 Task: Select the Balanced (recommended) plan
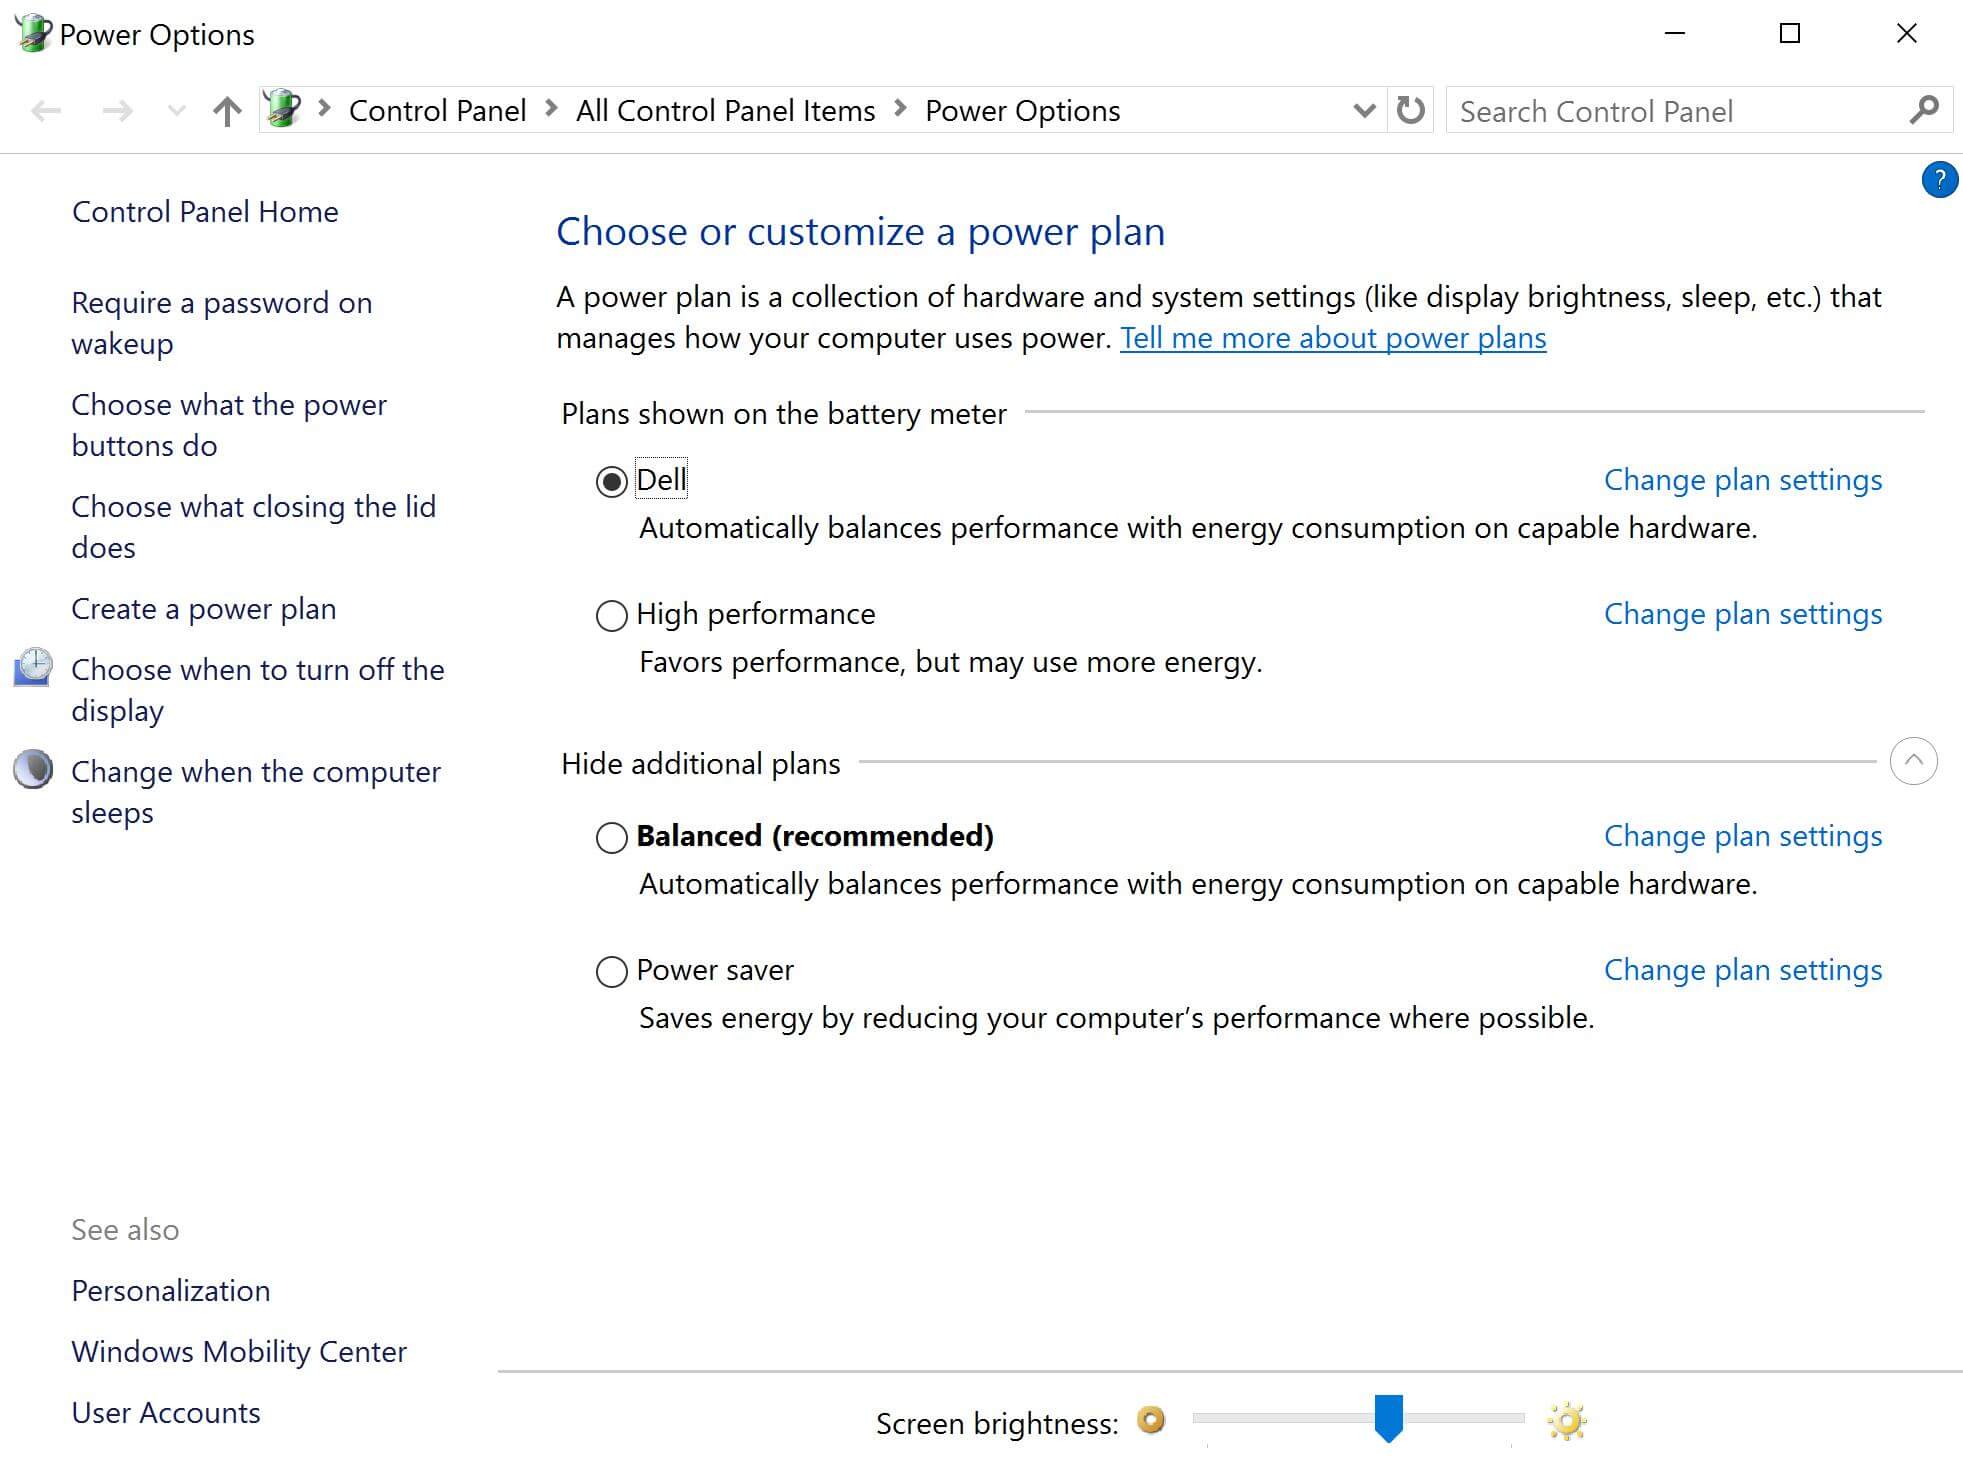coord(611,837)
